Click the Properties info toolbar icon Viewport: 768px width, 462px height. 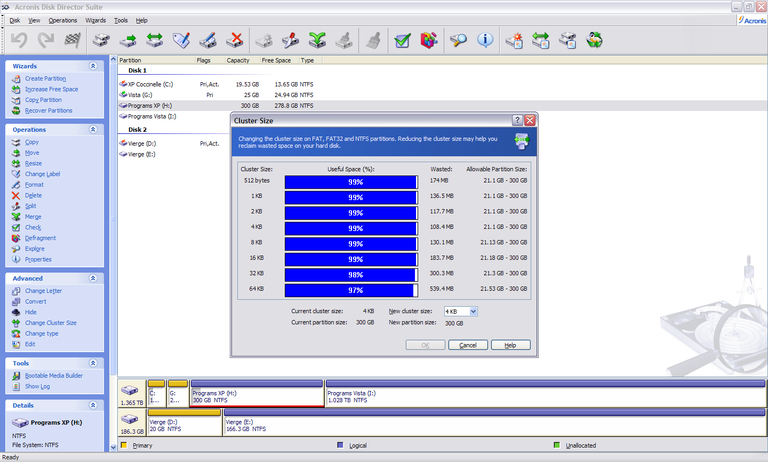(x=485, y=40)
